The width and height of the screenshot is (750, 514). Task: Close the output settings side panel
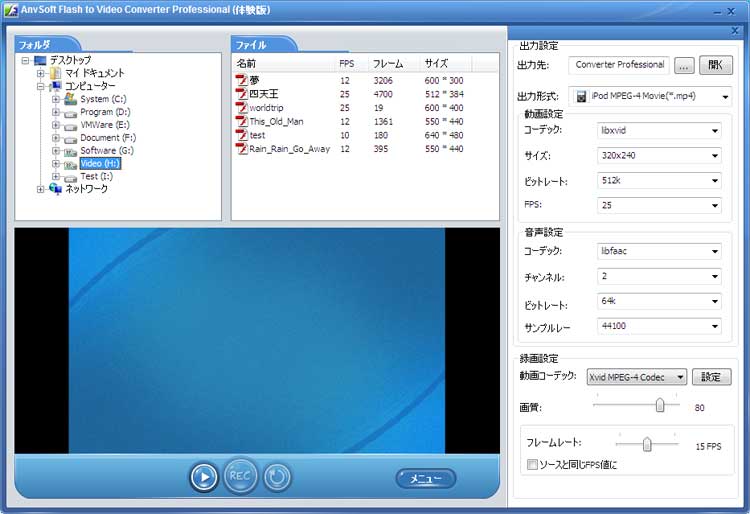(735, 31)
